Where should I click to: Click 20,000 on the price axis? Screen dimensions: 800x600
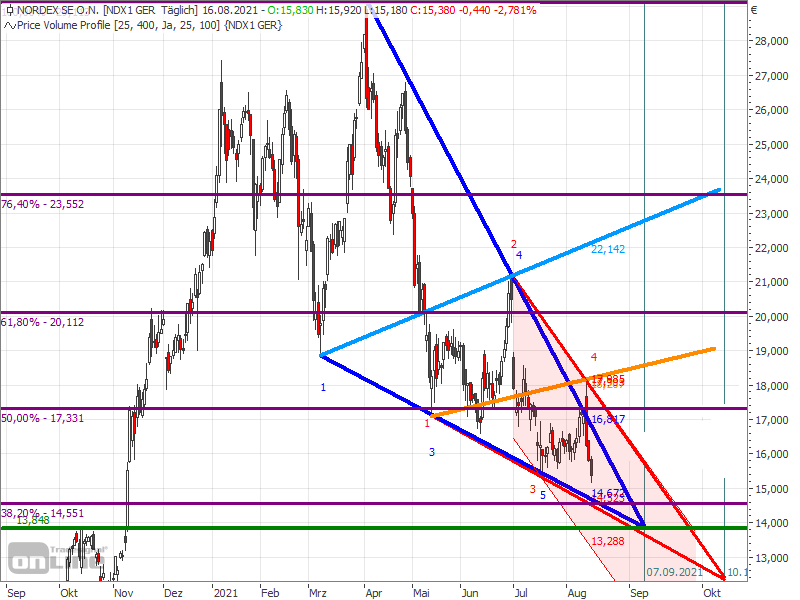tap(772, 317)
